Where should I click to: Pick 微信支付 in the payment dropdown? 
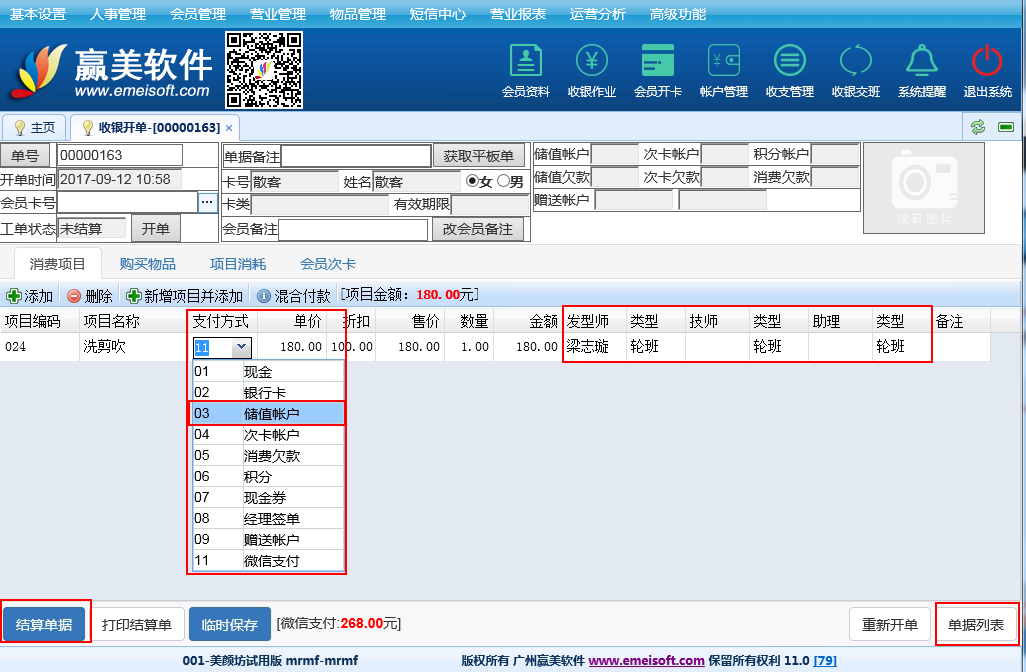[x=267, y=560]
